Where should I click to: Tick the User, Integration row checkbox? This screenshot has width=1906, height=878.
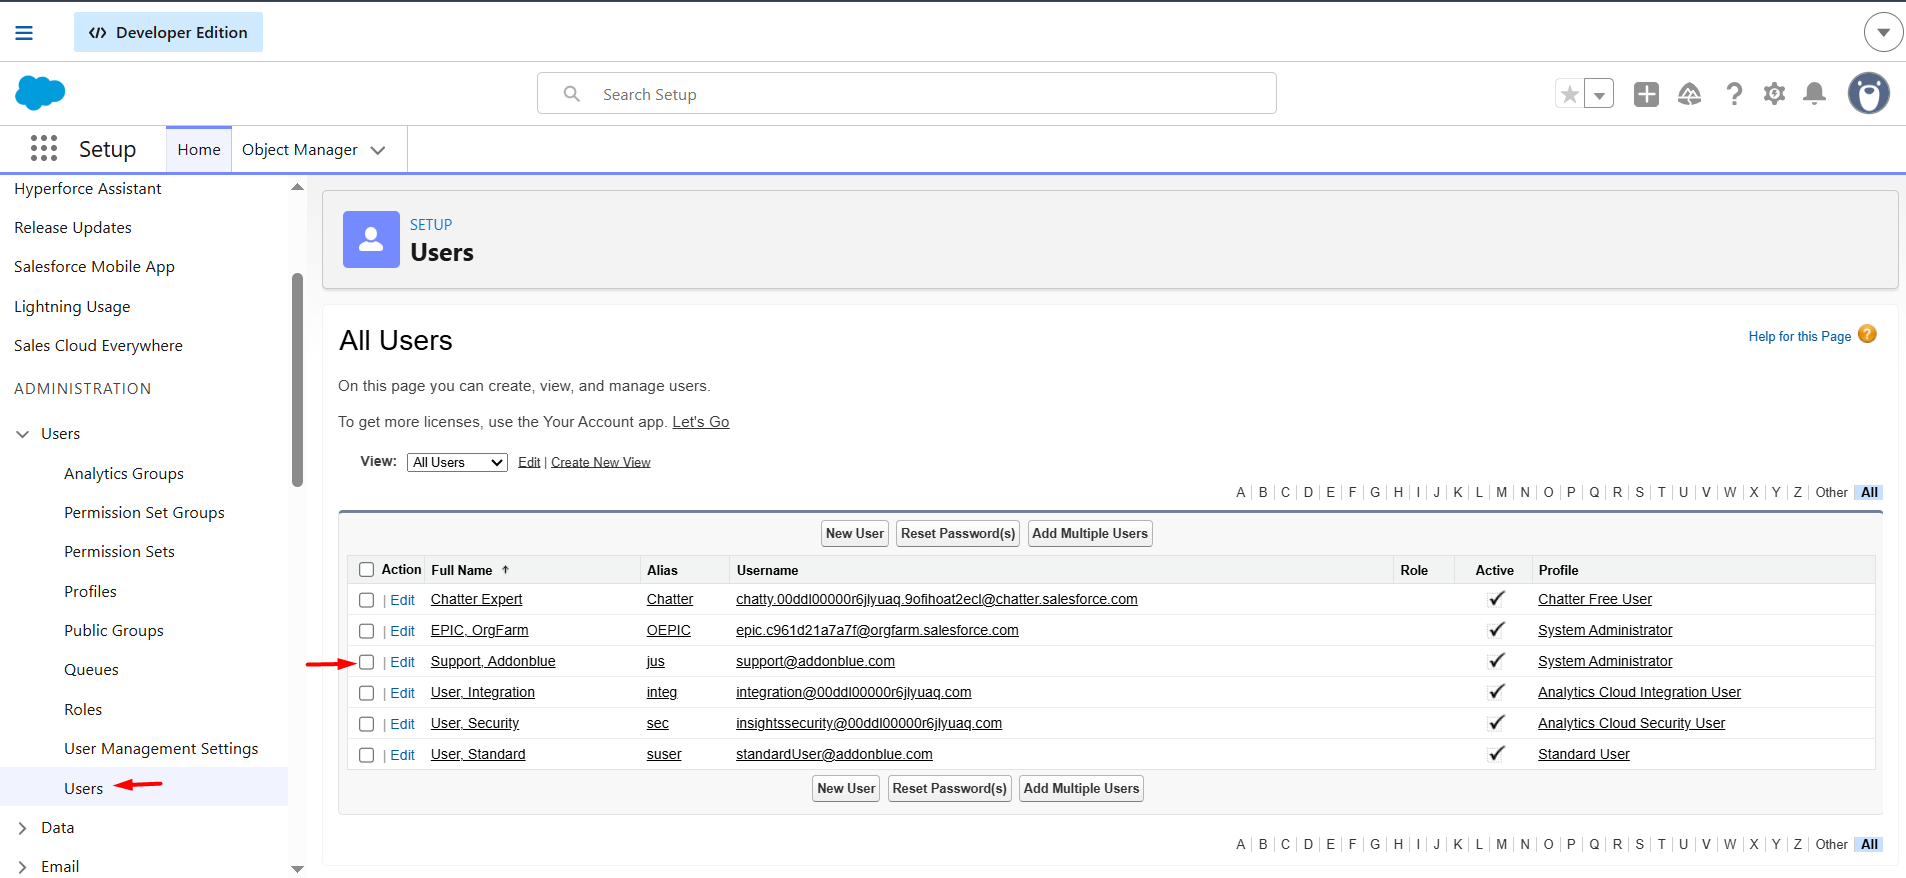[x=366, y=693]
